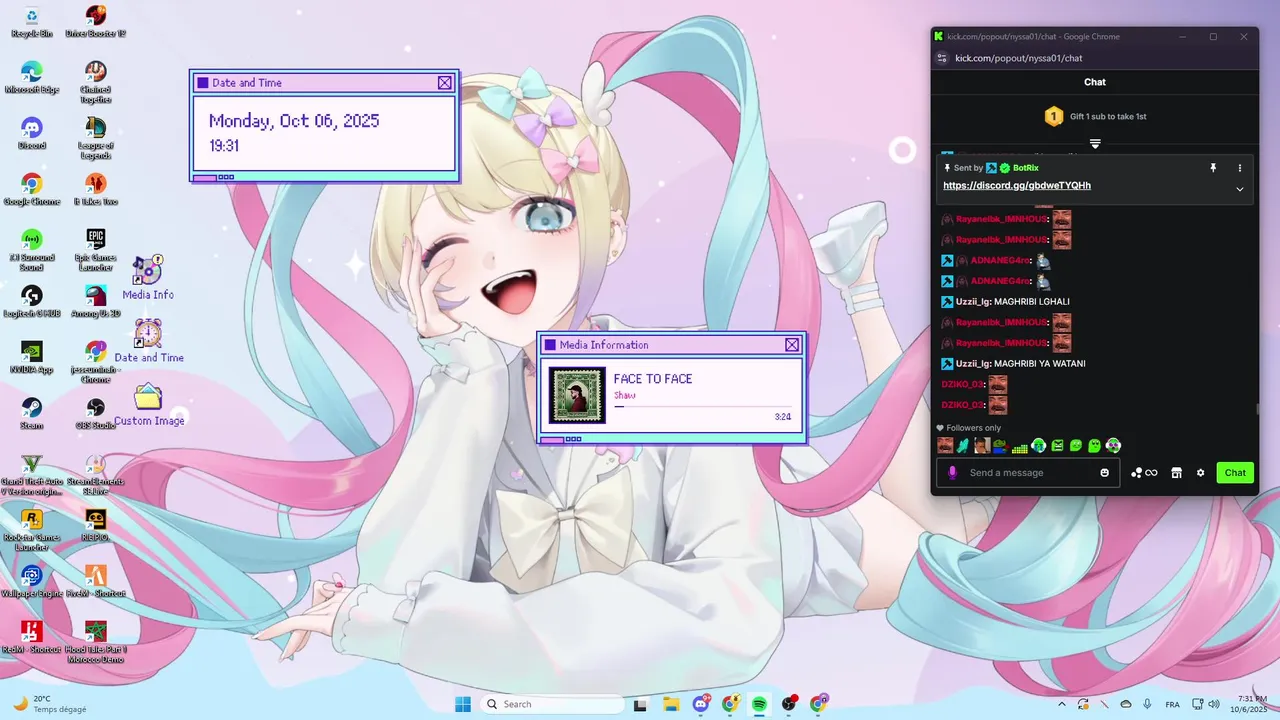Image resolution: width=1280 pixels, height=720 pixels.
Task: Open the chat shop icon
Action: point(1177,473)
